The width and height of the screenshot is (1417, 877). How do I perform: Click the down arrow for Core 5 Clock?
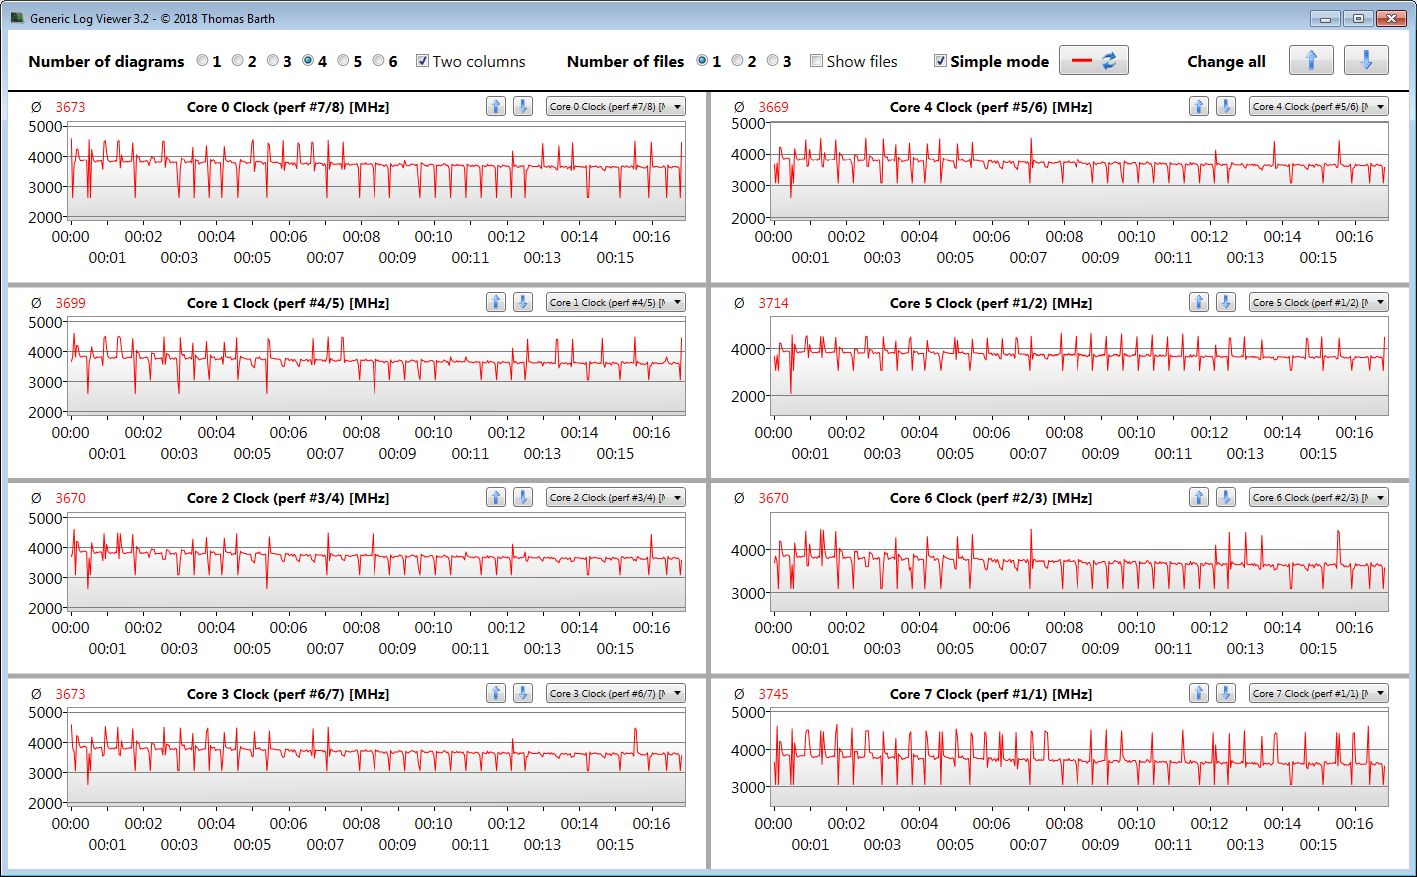pyautogui.click(x=1225, y=302)
